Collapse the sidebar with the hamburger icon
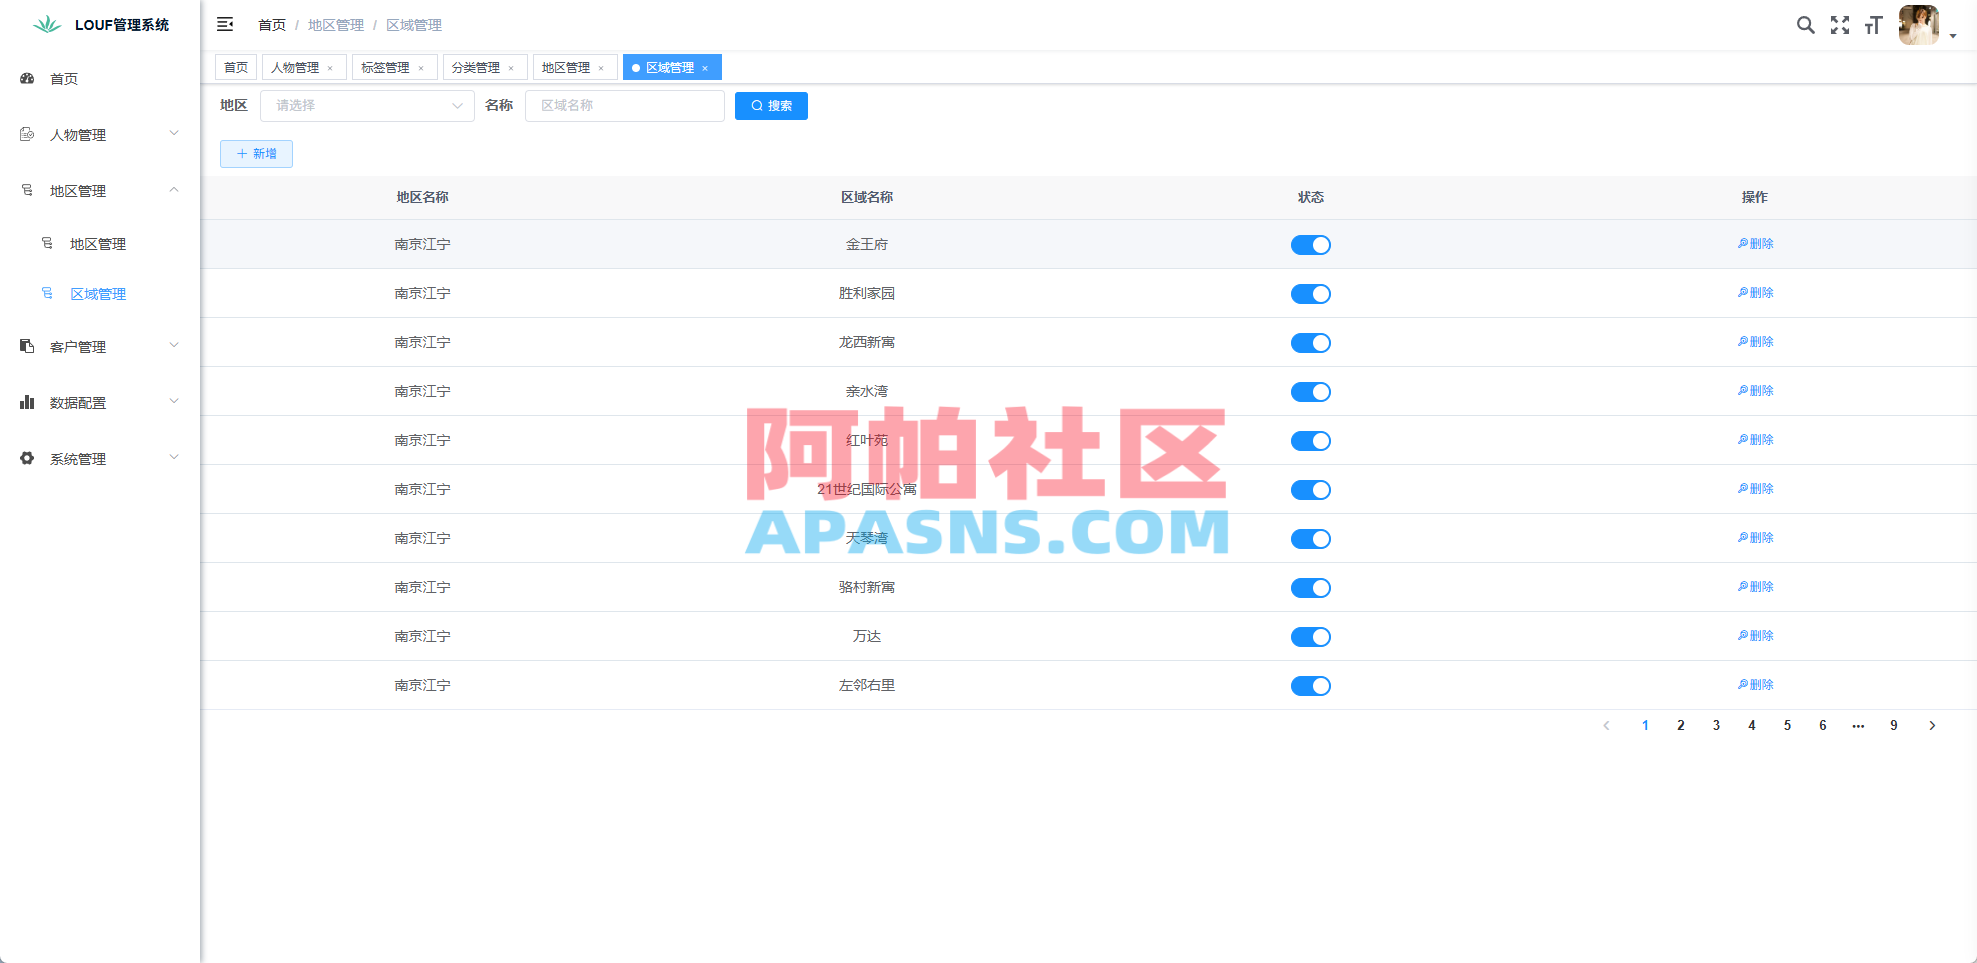Viewport: 1977px width, 963px height. [x=225, y=24]
